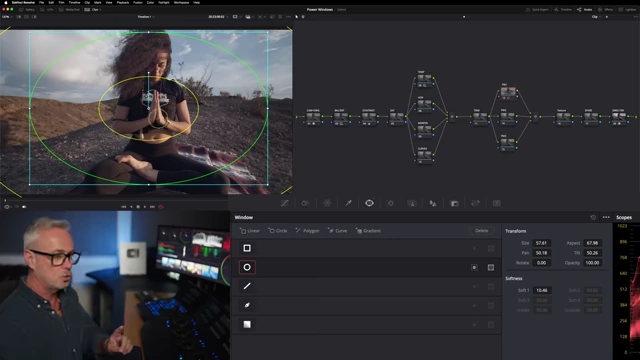Open the viewer zoom percentage dropdown
This screenshot has height=360, width=640.
(7, 17)
